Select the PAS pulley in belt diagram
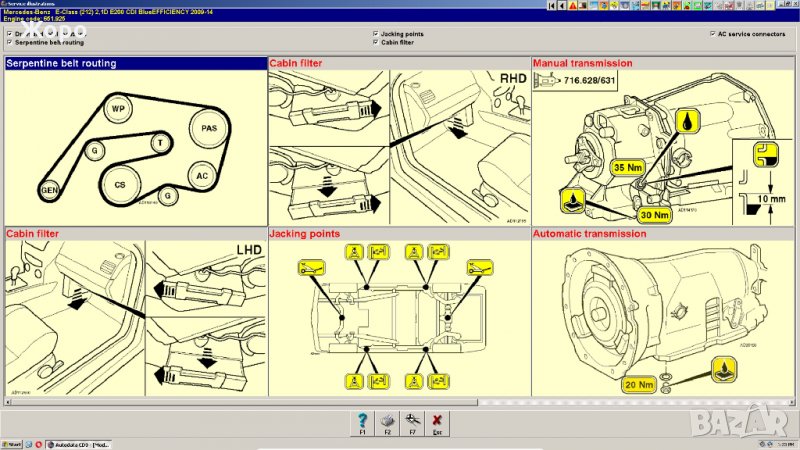The width and height of the screenshot is (800, 450). pyautogui.click(x=208, y=128)
